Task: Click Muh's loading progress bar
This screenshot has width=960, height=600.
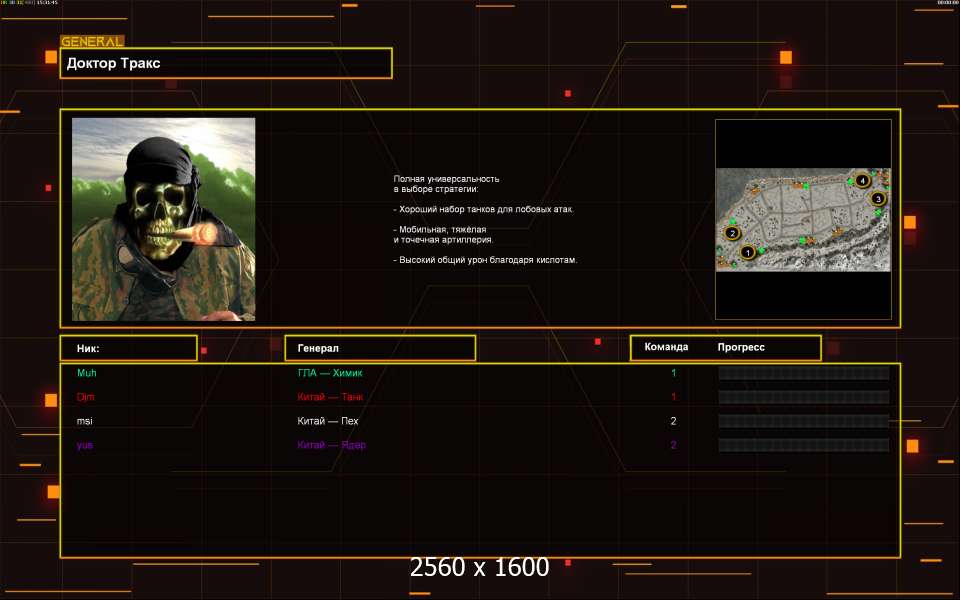Action: (803, 373)
